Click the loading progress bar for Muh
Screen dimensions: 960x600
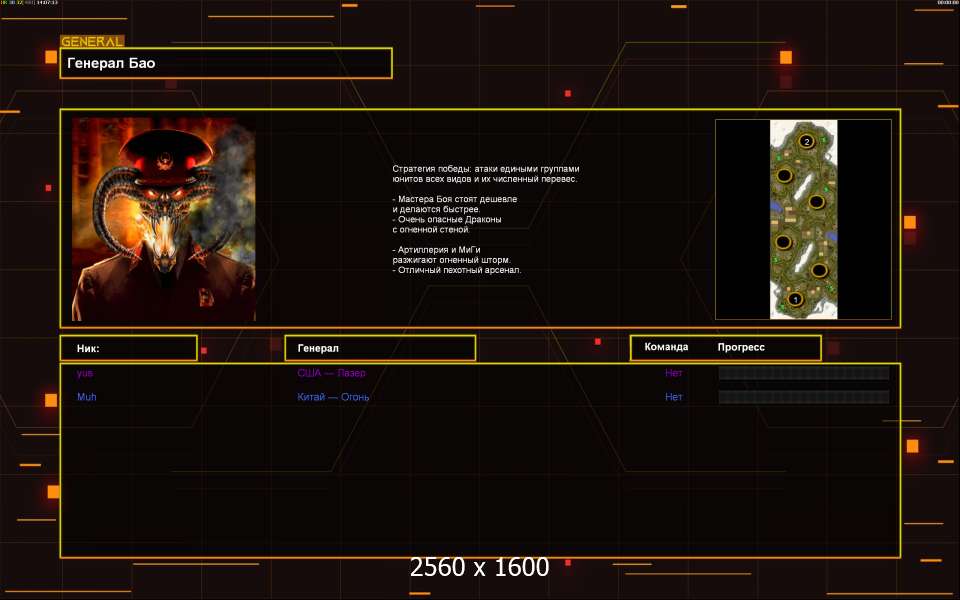(x=803, y=397)
